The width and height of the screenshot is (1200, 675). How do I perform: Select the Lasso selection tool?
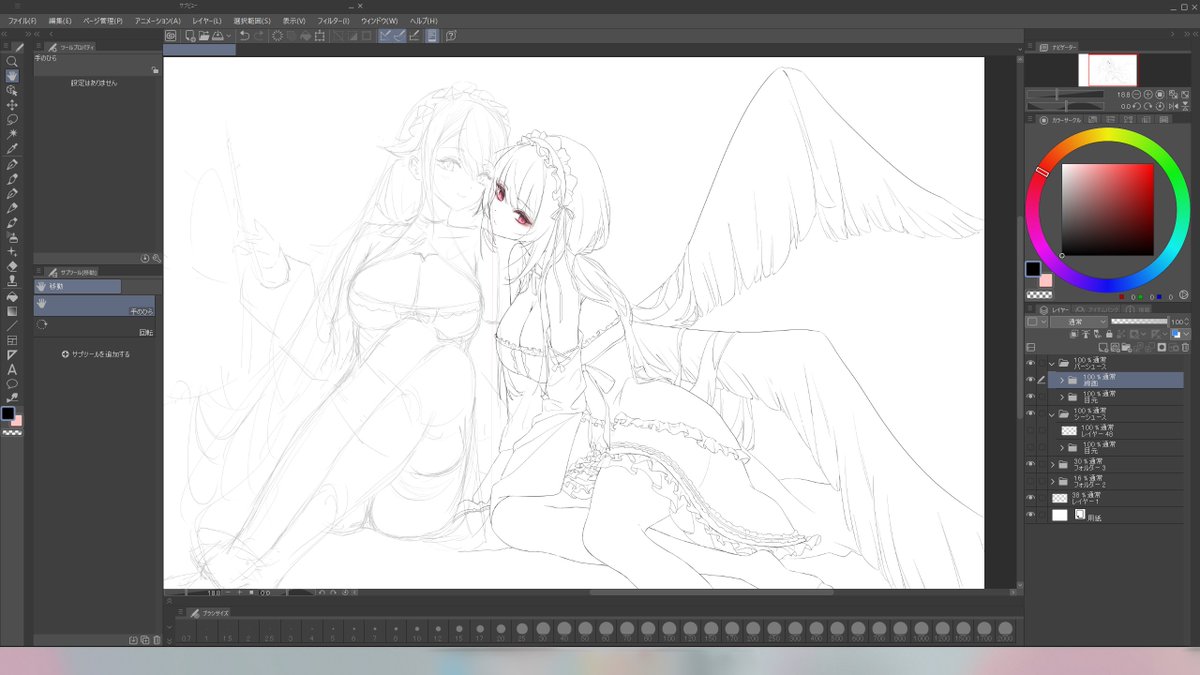(x=12, y=119)
